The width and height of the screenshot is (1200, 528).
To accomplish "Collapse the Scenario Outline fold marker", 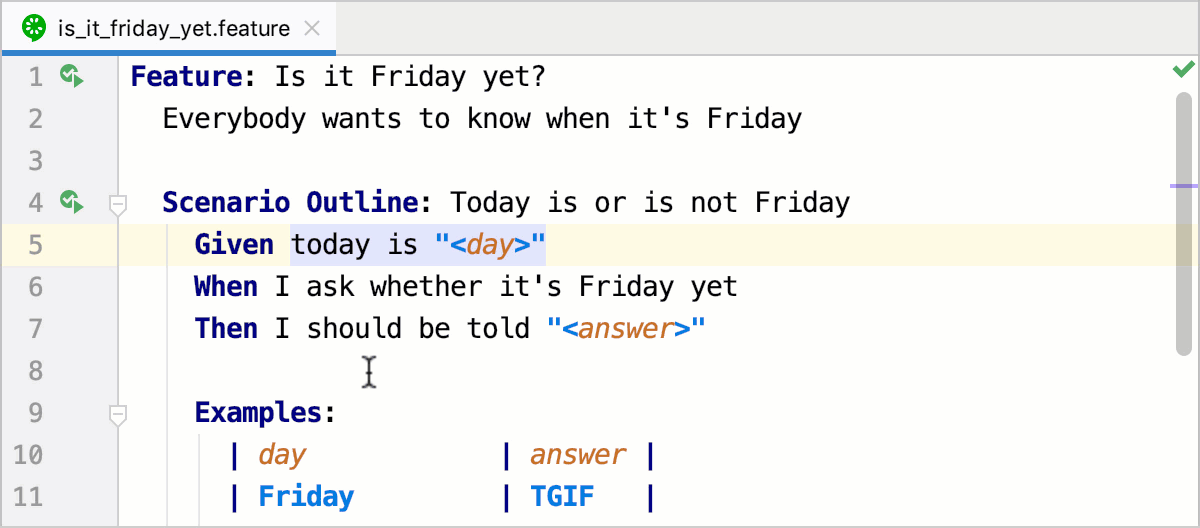I will [118, 205].
